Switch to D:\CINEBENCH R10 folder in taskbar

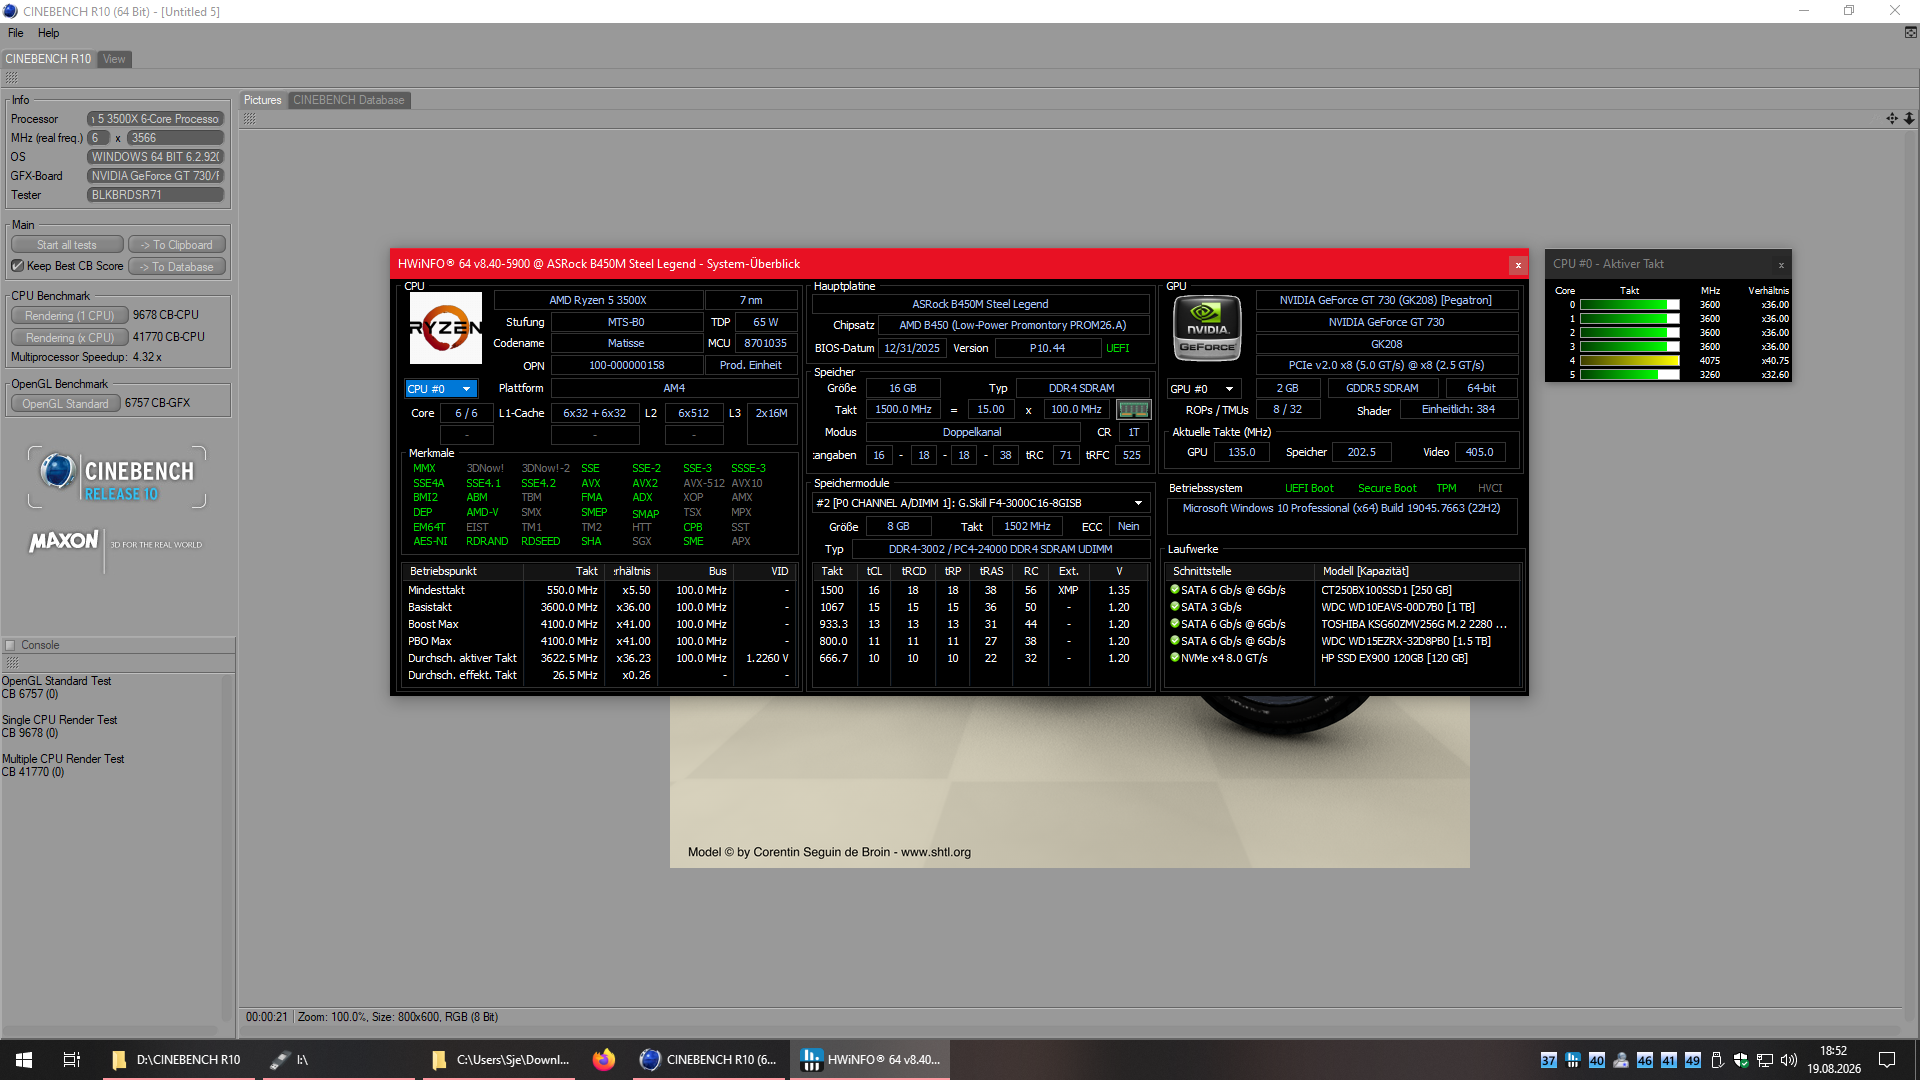tap(177, 1060)
